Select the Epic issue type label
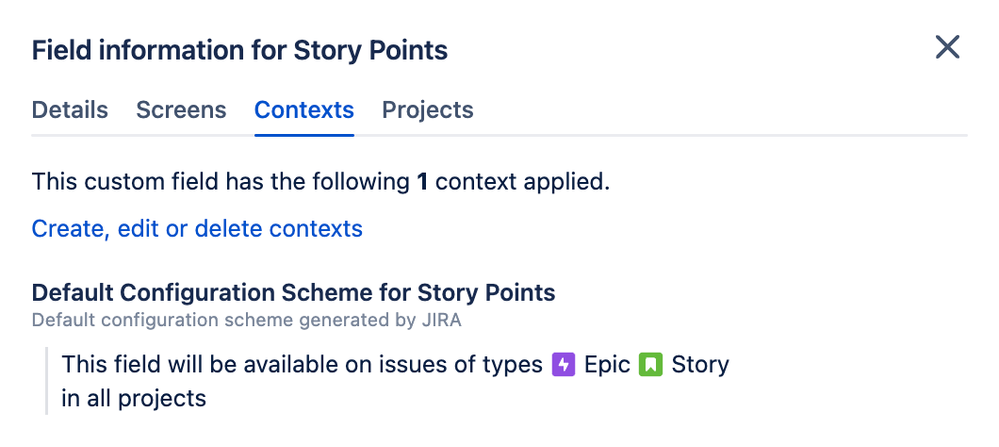This screenshot has width=999, height=447. click(607, 365)
